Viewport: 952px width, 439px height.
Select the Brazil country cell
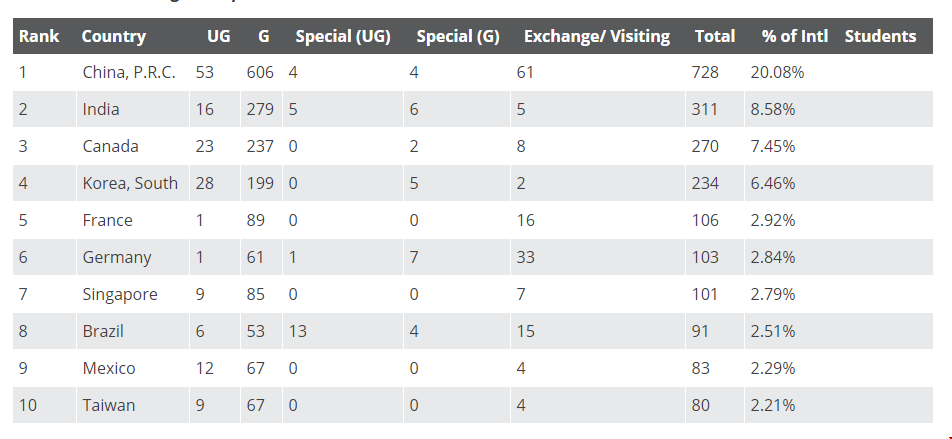pyautogui.click(x=103, y=332)
